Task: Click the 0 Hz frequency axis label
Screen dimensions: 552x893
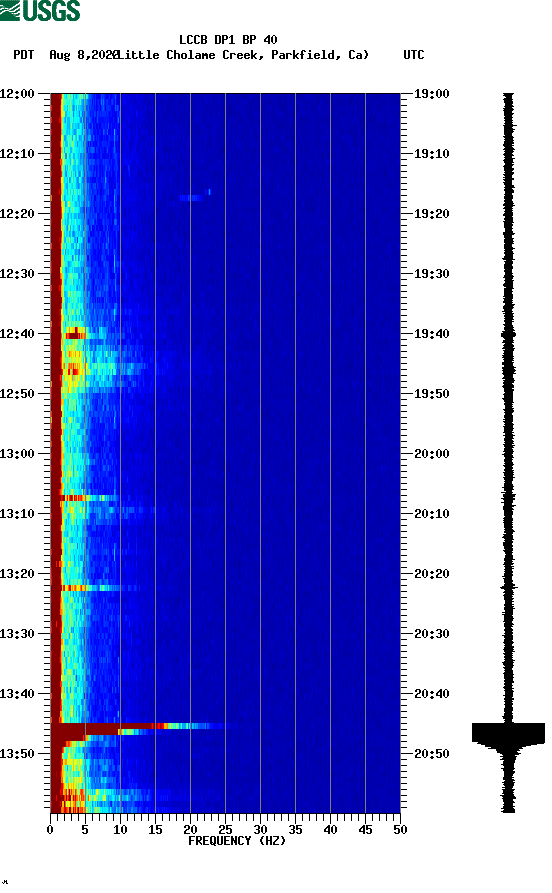Action: coord(50,830)
